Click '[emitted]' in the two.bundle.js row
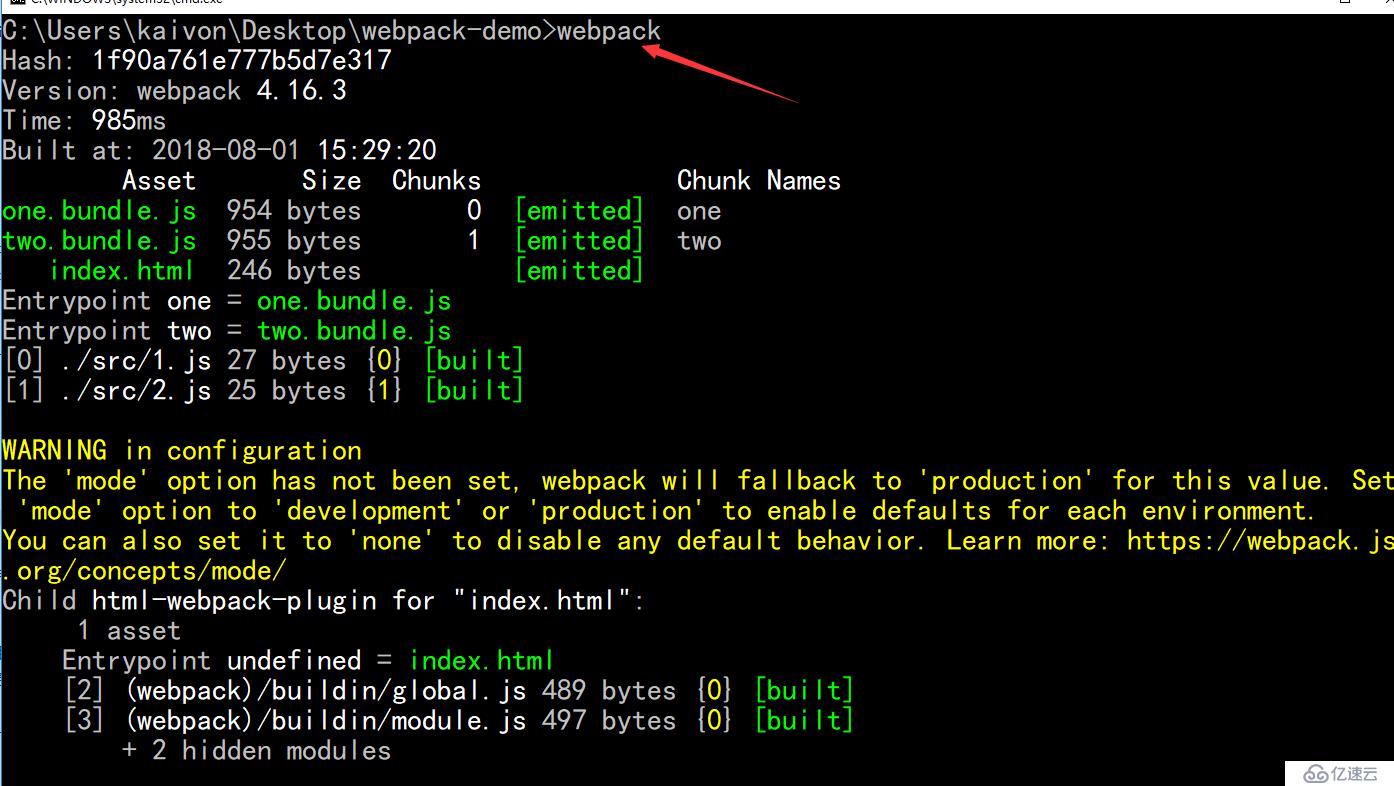This screenshot has width=1394, height=786. click(579, 241)
